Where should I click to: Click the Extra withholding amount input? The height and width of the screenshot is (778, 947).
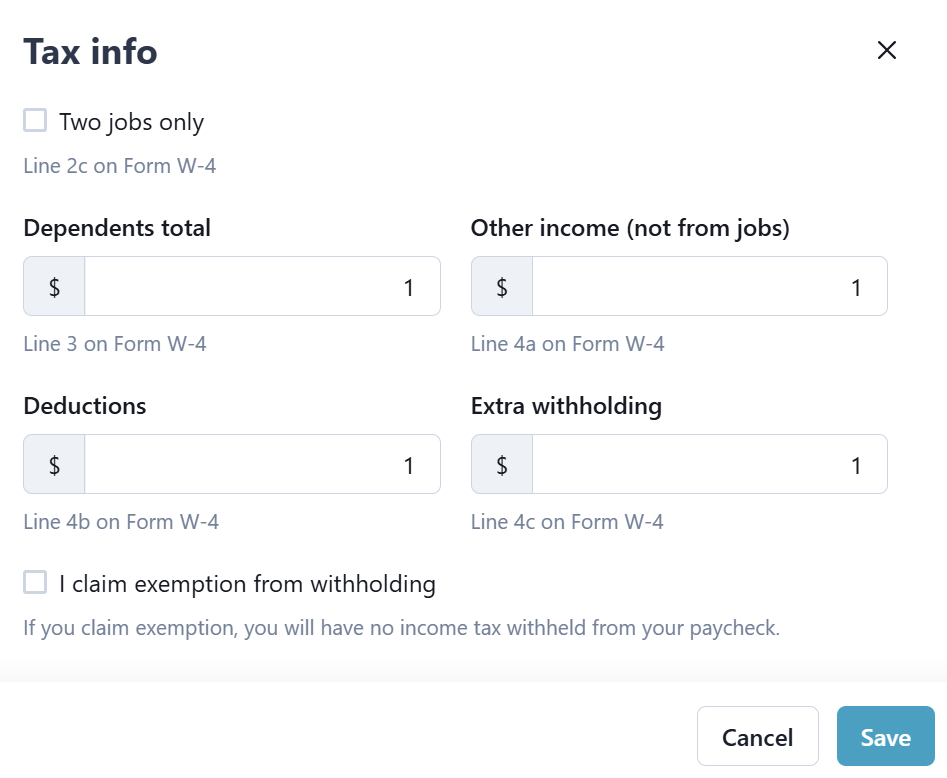point(709,465)
